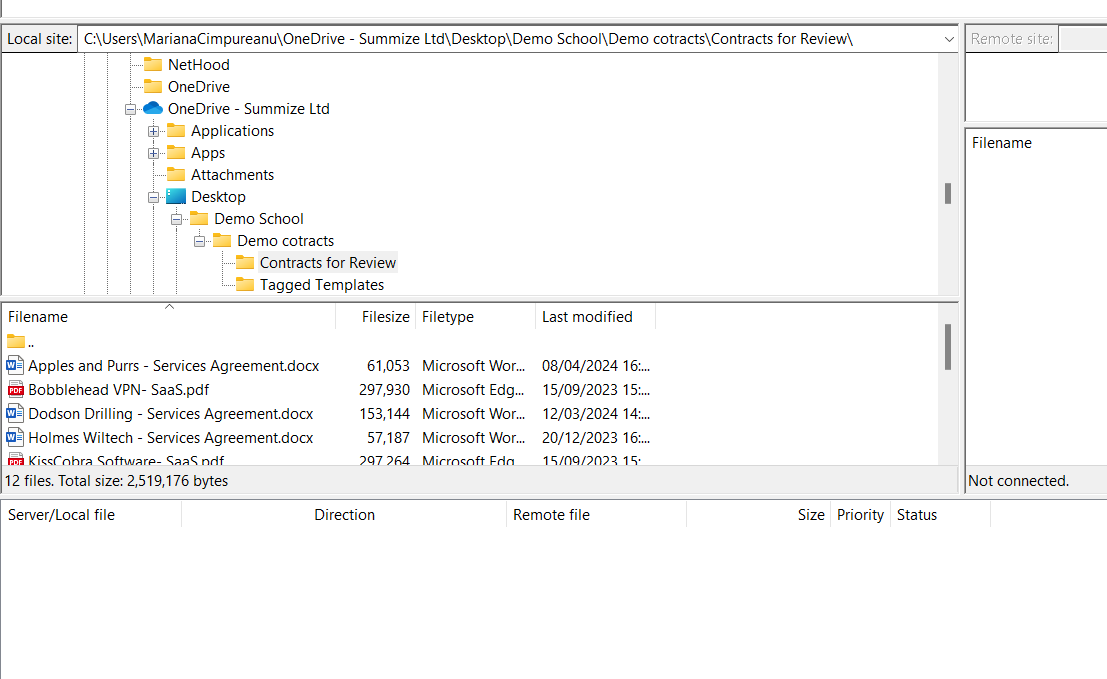Click inside the Local site path field
Image resolution: width=1107 pixels, height=679 pixels.
pos(500,38)
